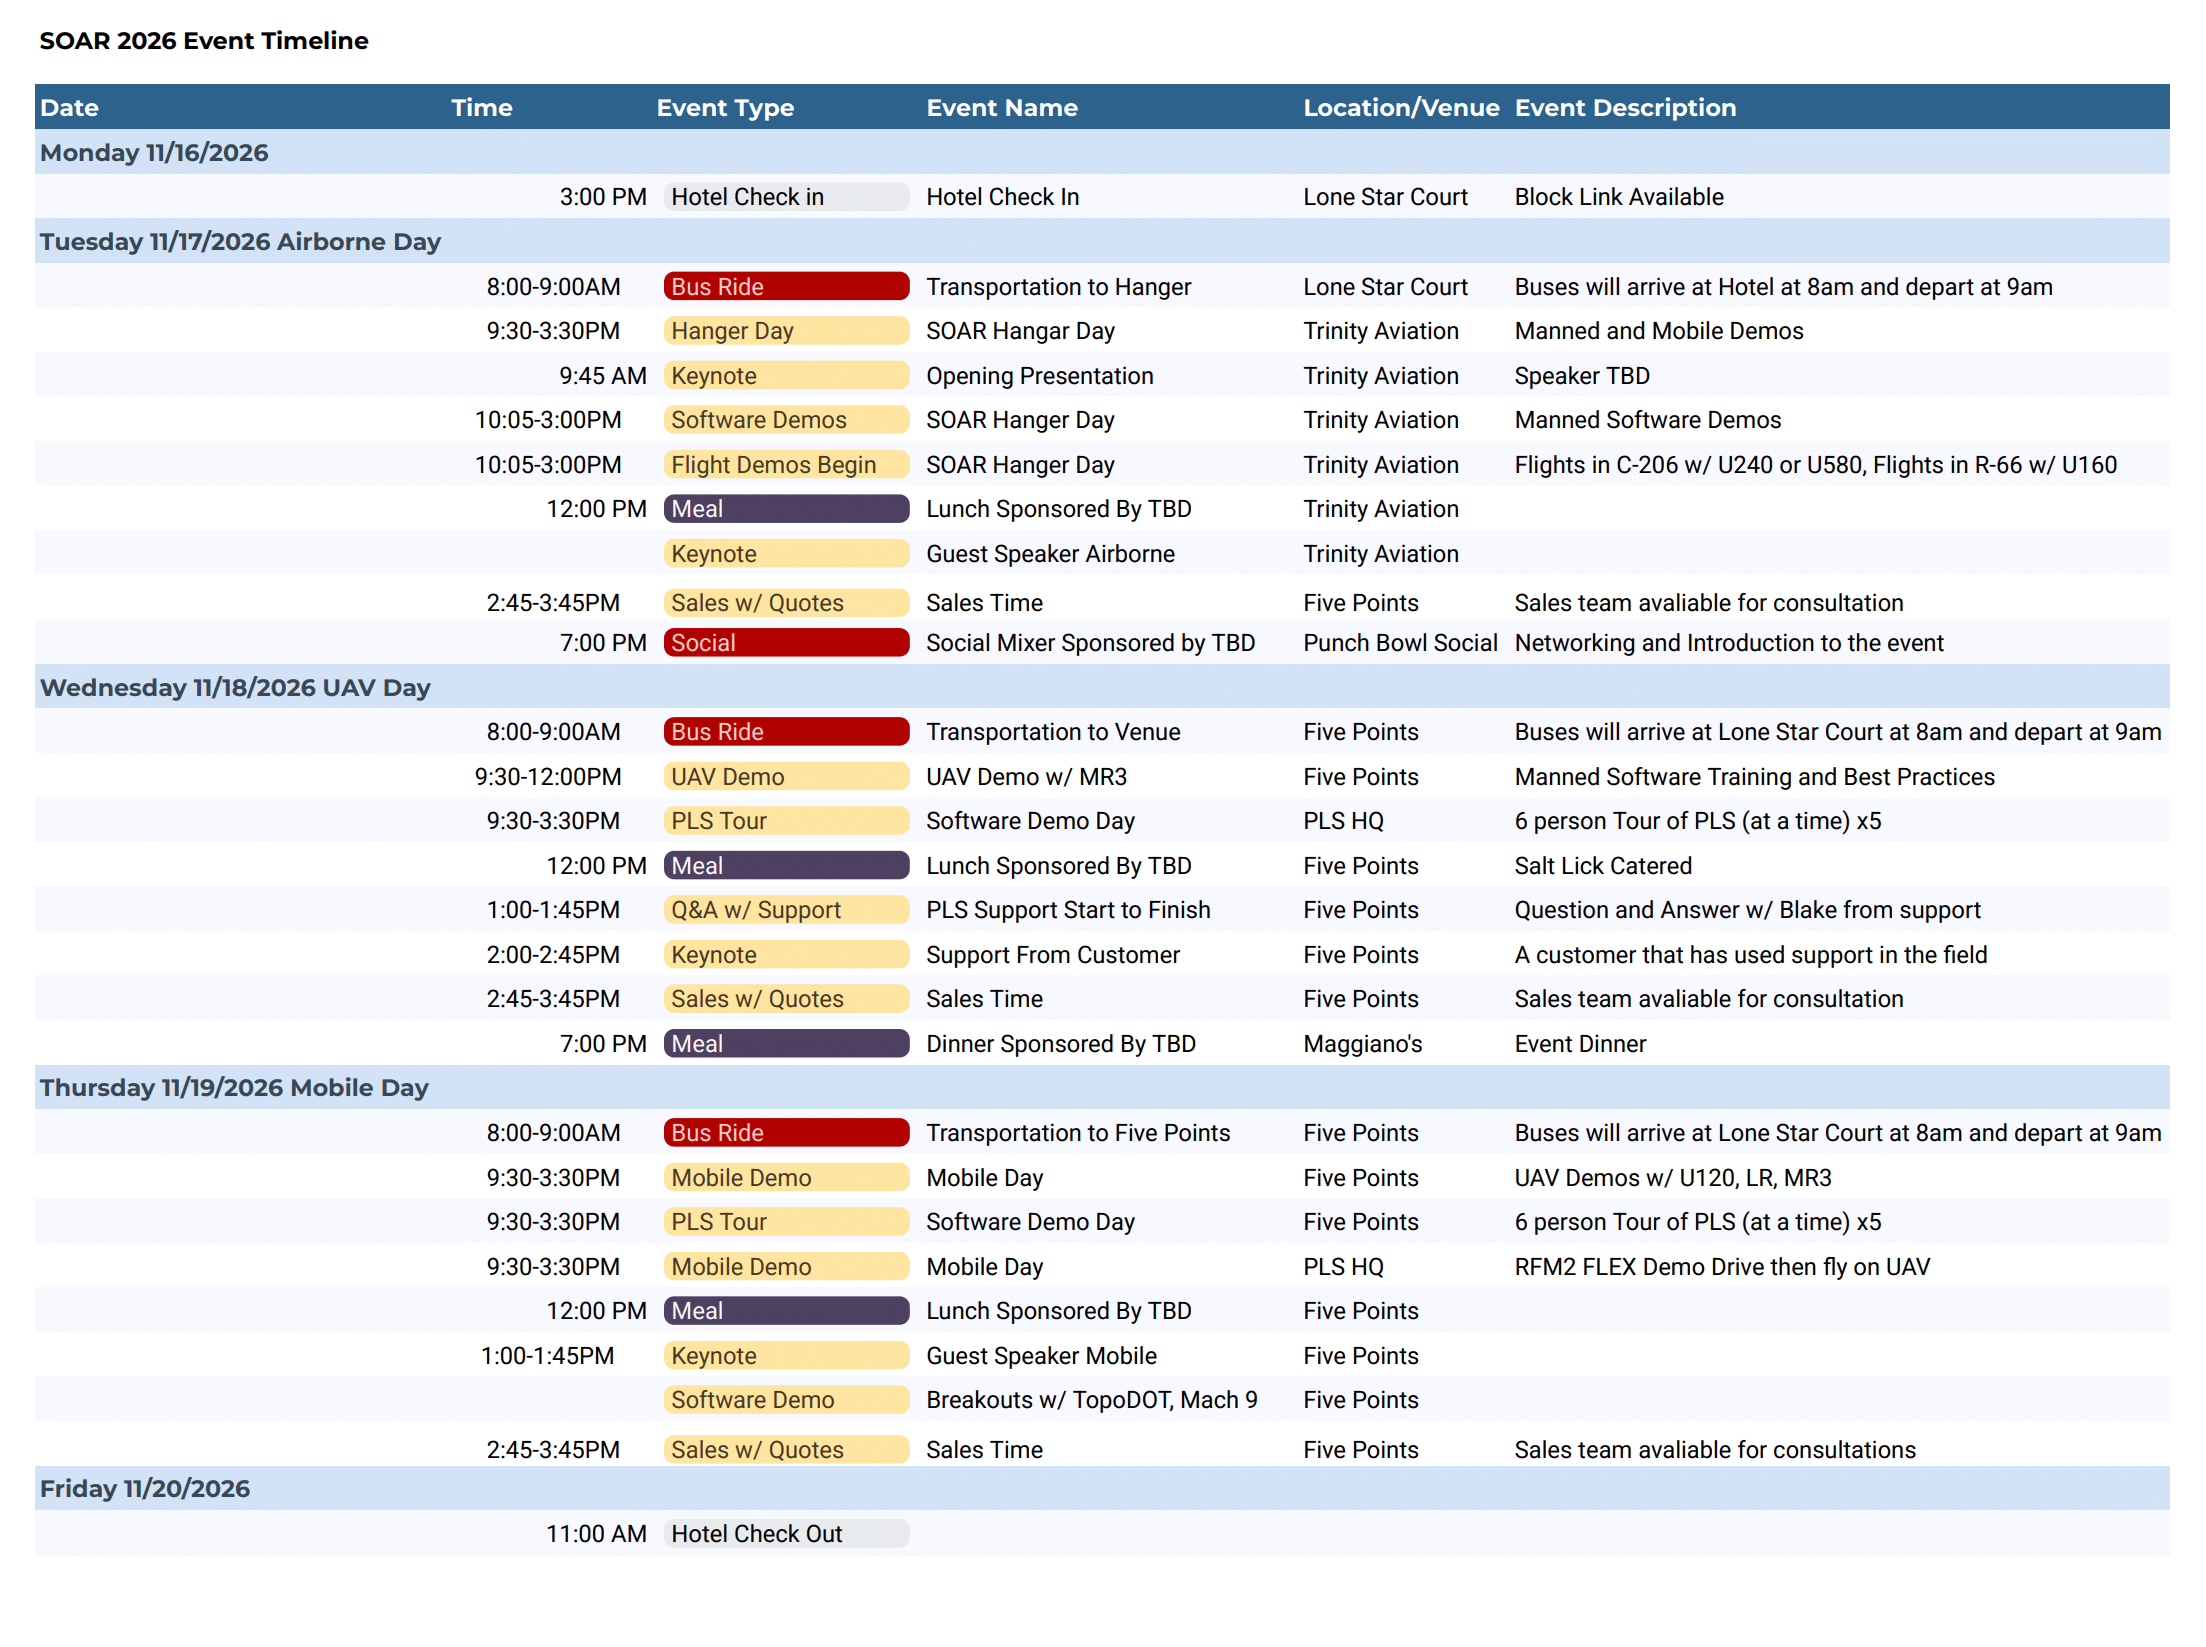
Task: Click "Question and Answer w/ Blake" description
Action: tap(1747, 910)
